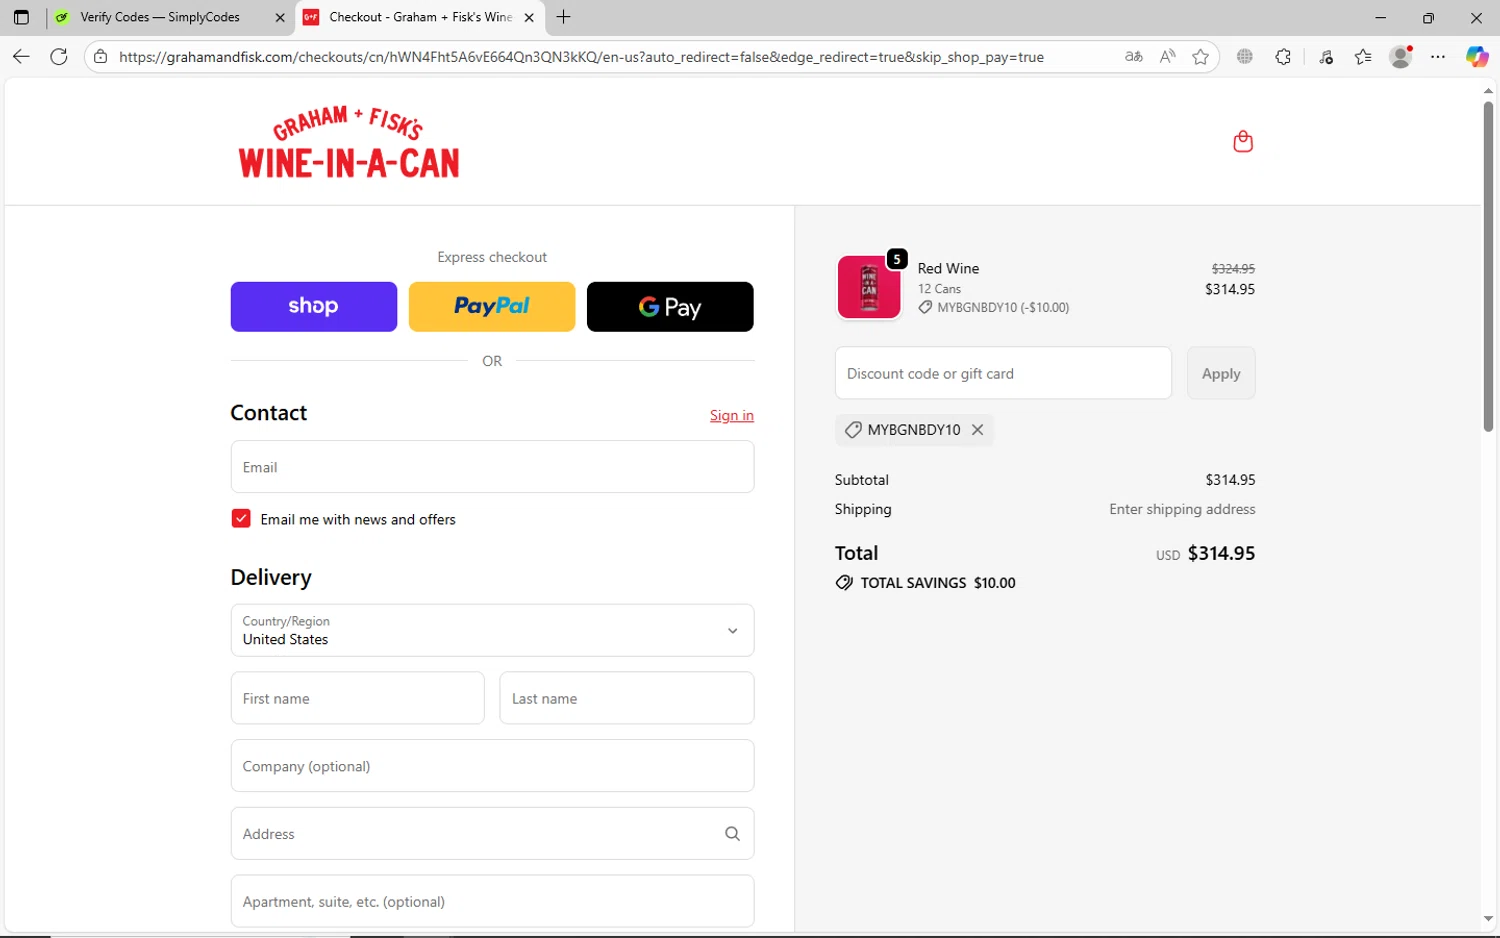Image resolution: width=1500 pixels, height=938 pixels.
Task: Open browser extensions puzzle icon
Action: pyautogui.click(x=1283, y=57)
